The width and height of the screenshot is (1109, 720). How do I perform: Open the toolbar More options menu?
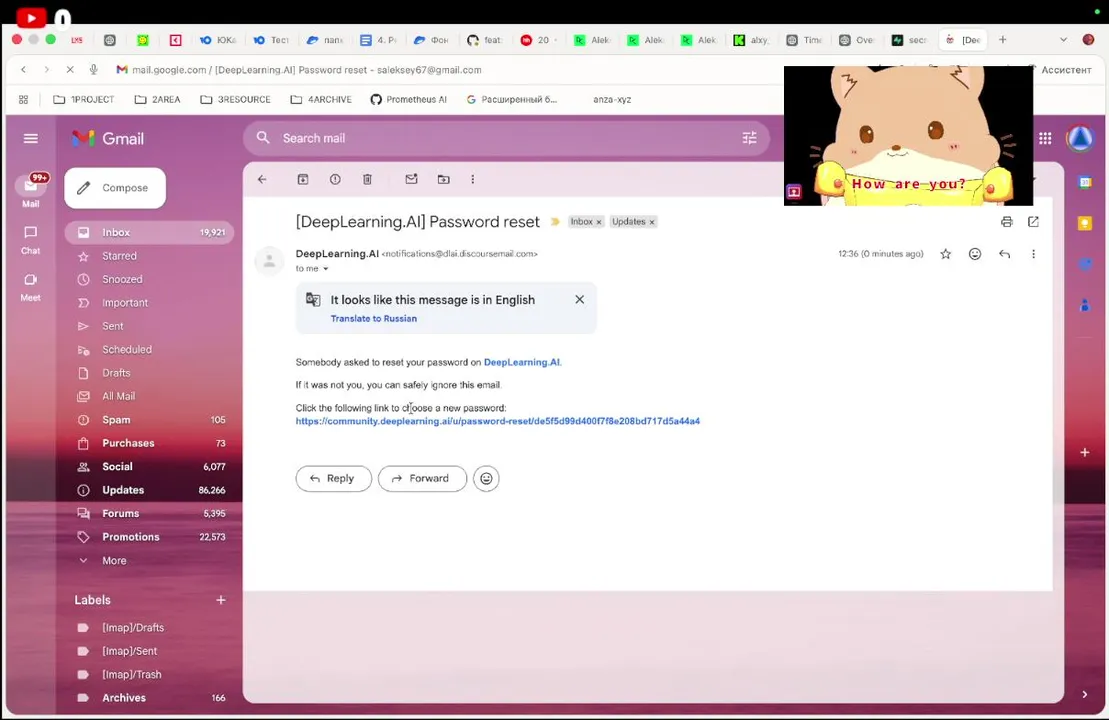point(472,180)
